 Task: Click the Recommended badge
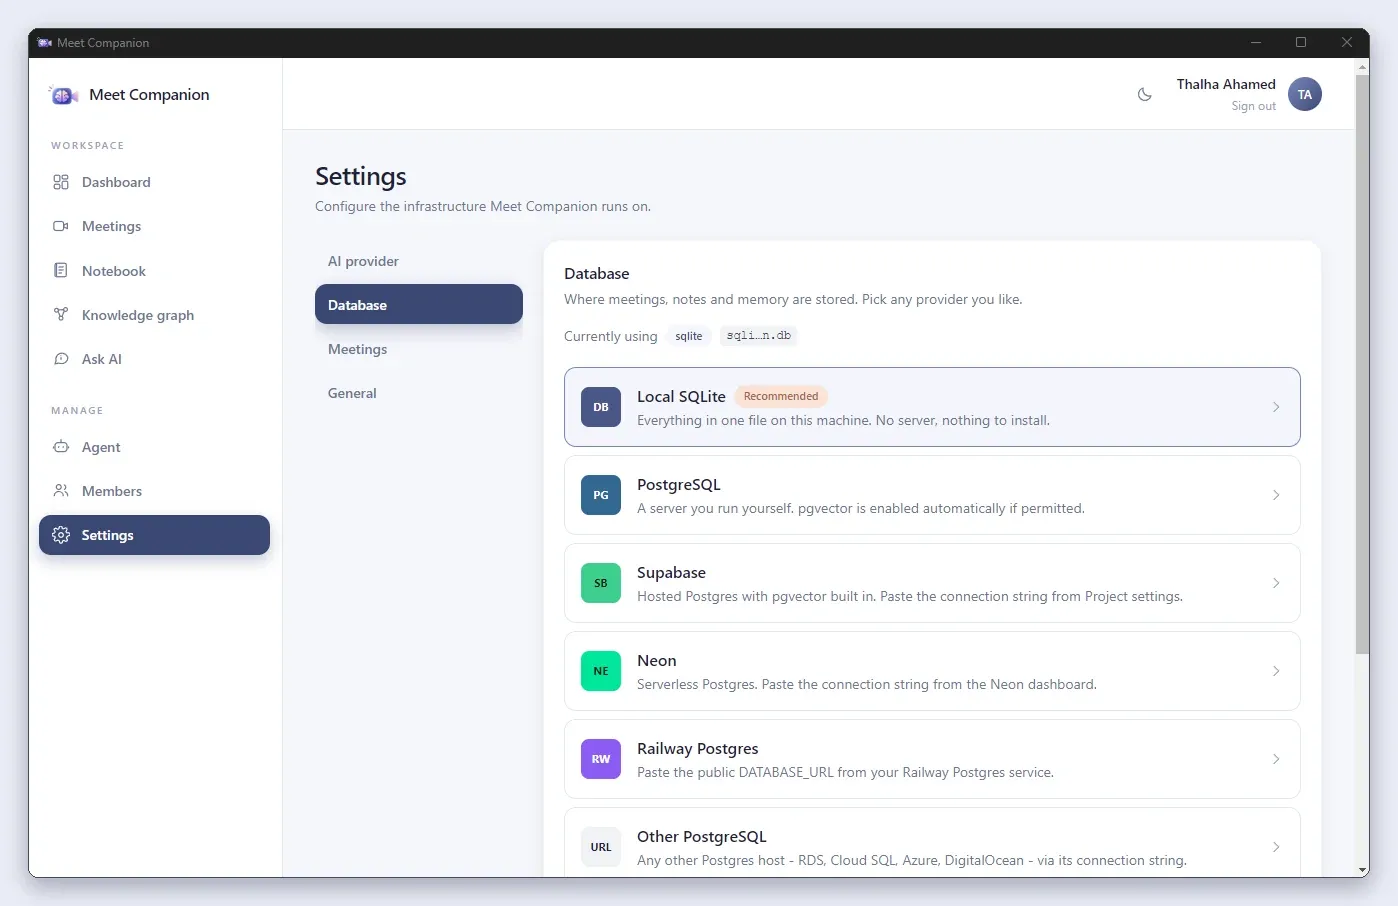(x=781, y=396)
